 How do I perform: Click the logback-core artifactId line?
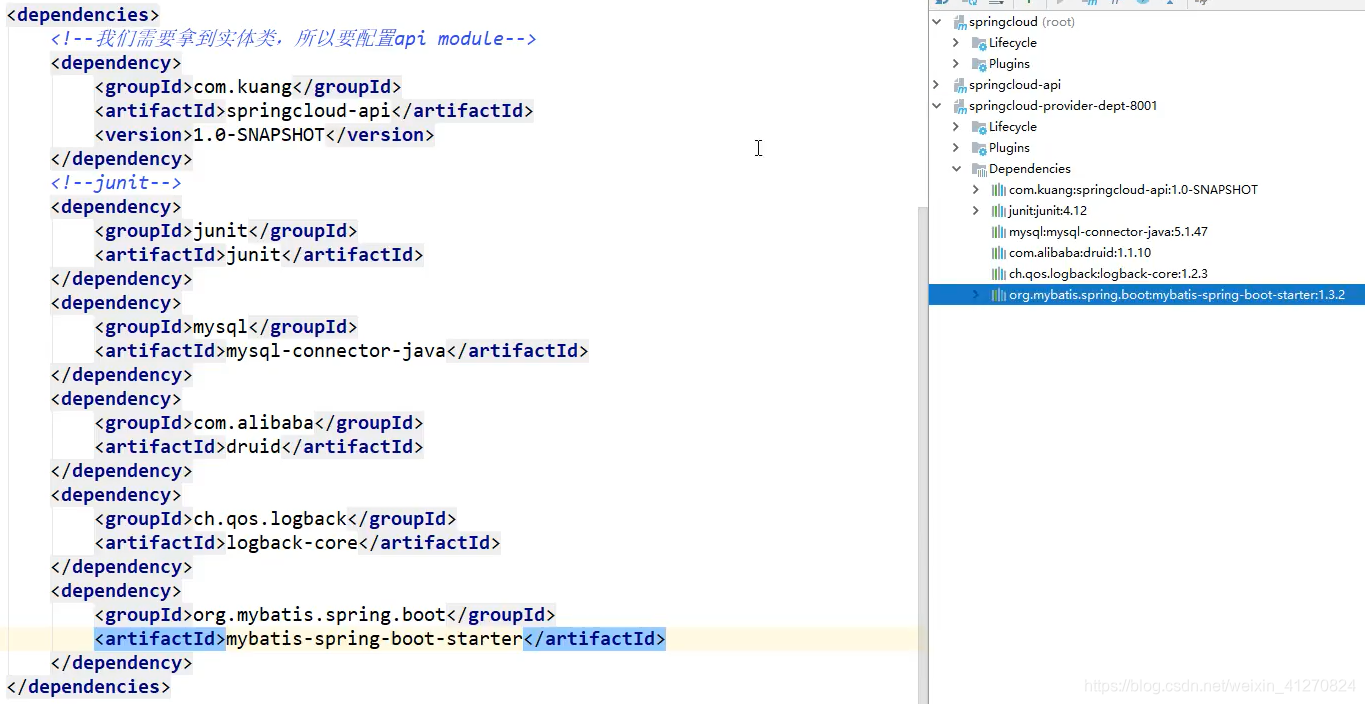tap(297, 543)
